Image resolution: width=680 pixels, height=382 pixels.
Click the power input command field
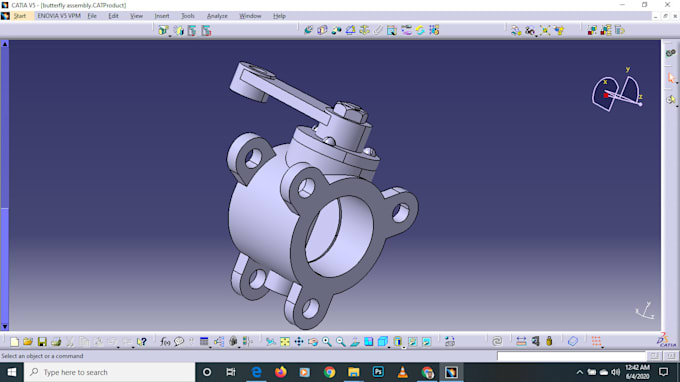click(571, 356)
